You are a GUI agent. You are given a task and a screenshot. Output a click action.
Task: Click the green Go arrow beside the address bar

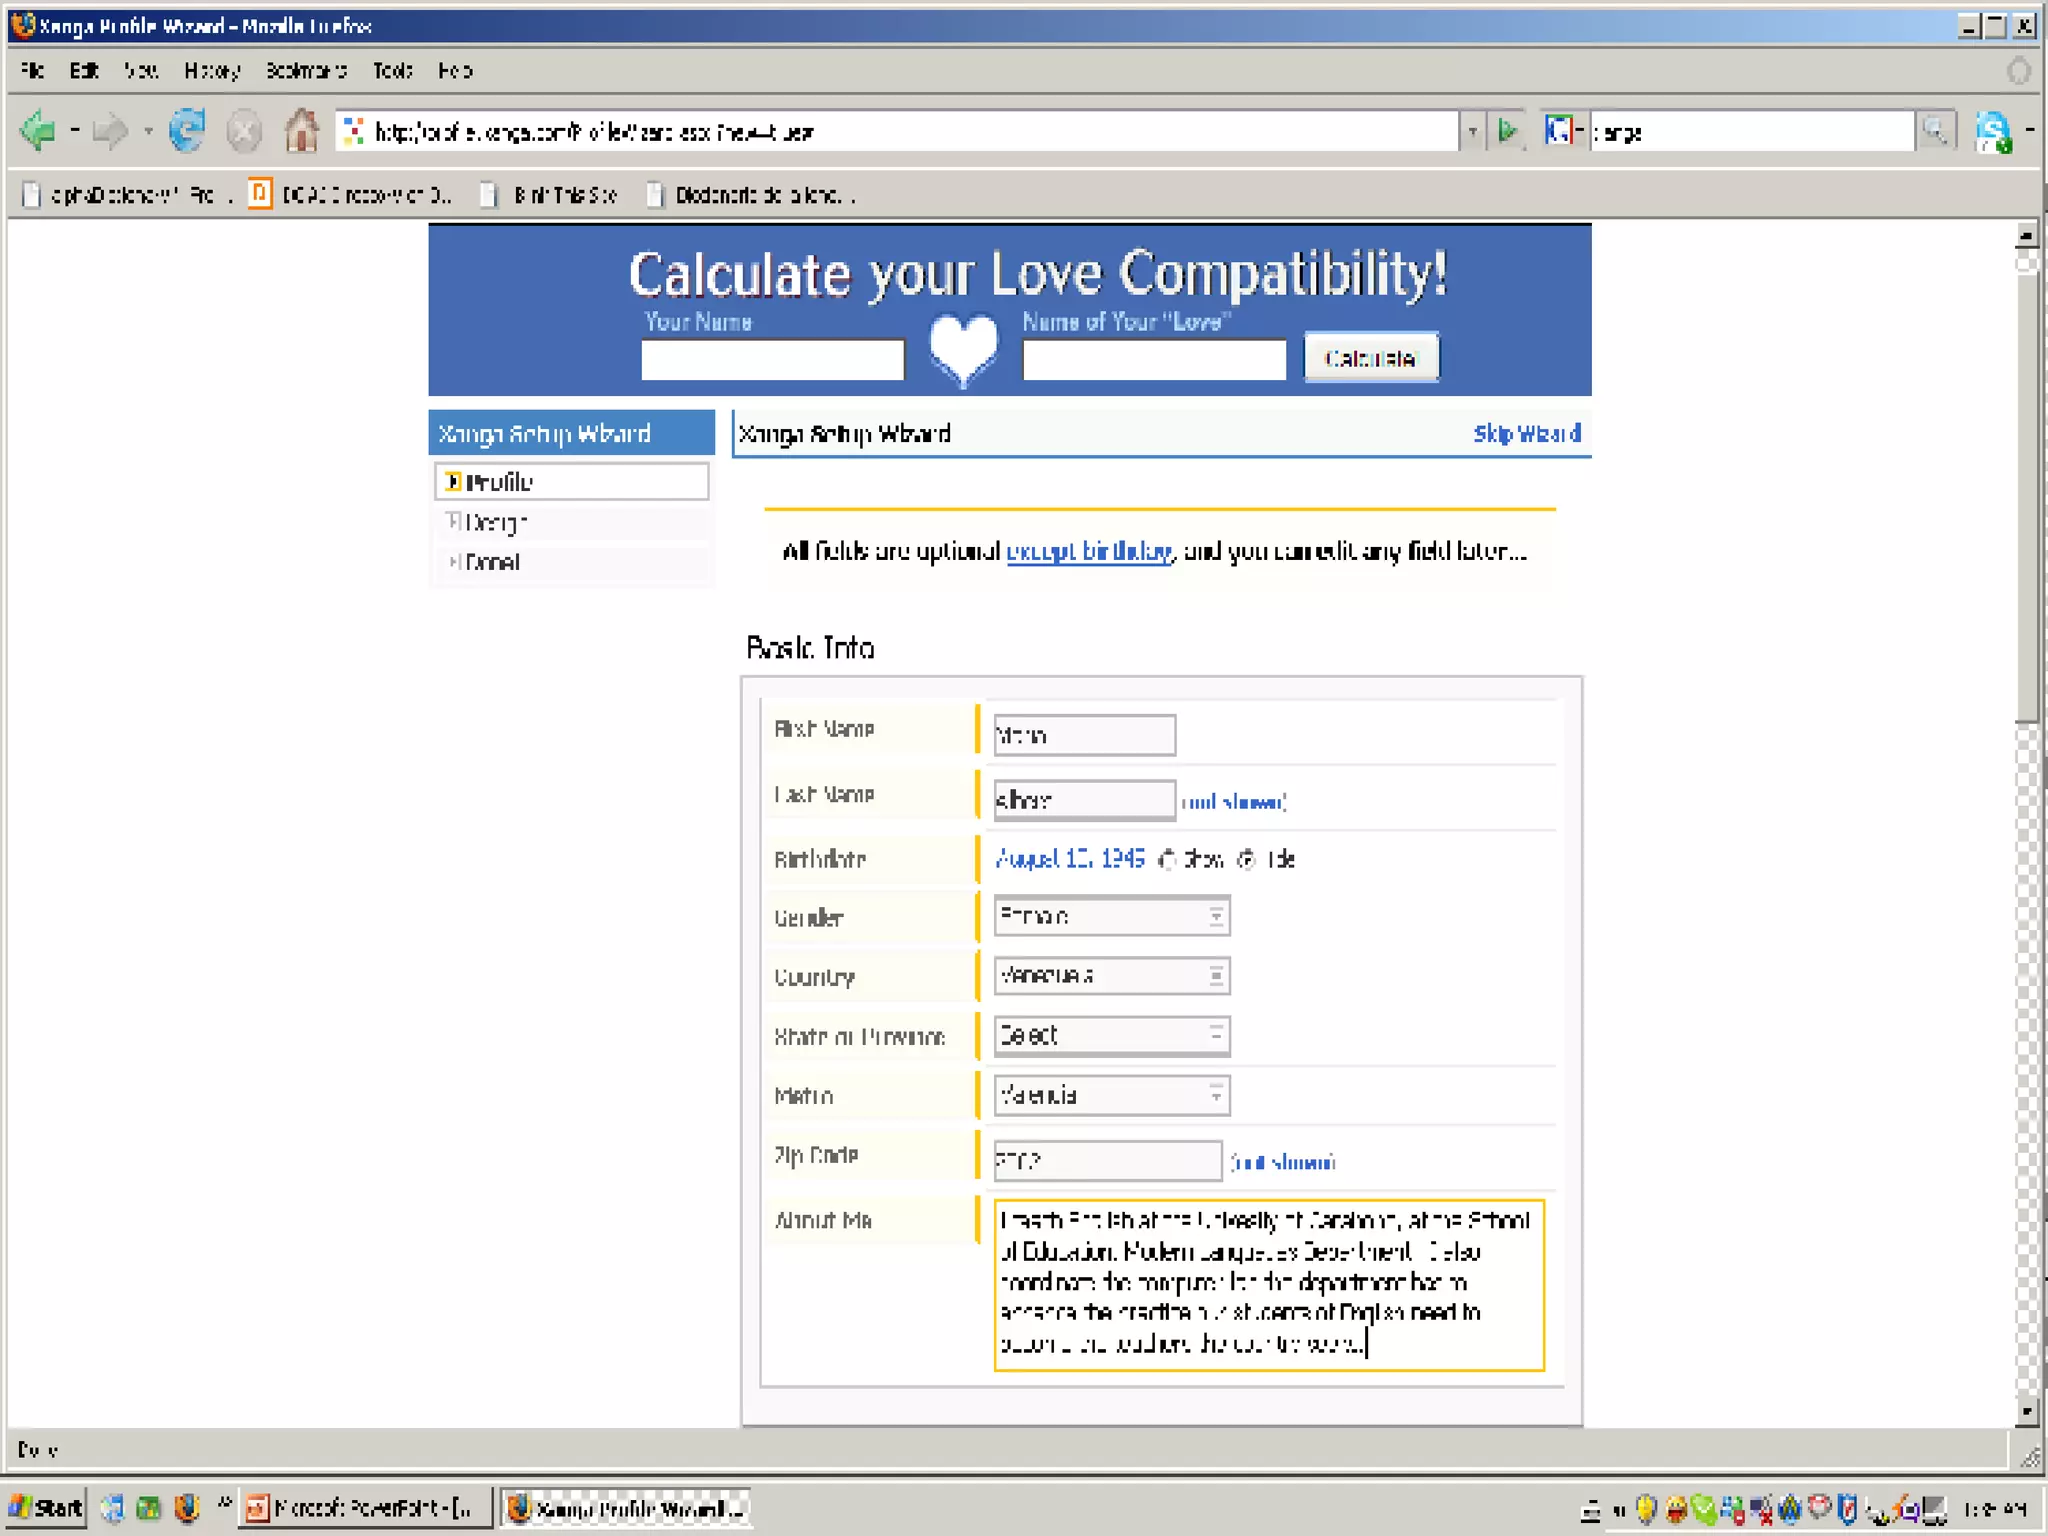click(x=1507, y=131)
